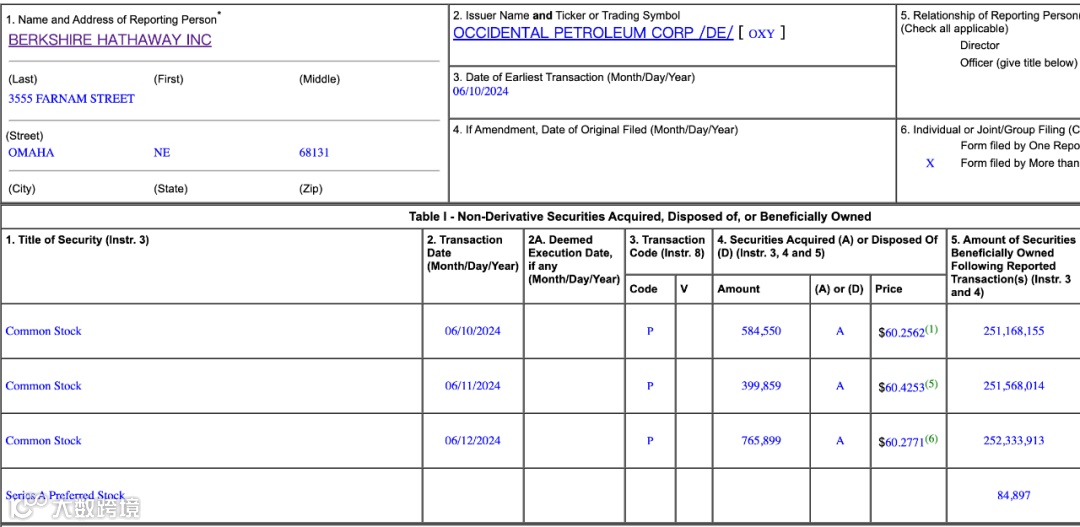Click transaction date 06/11/2024
The height and width of the screenshot is (527, 1080).
point(472,386)
